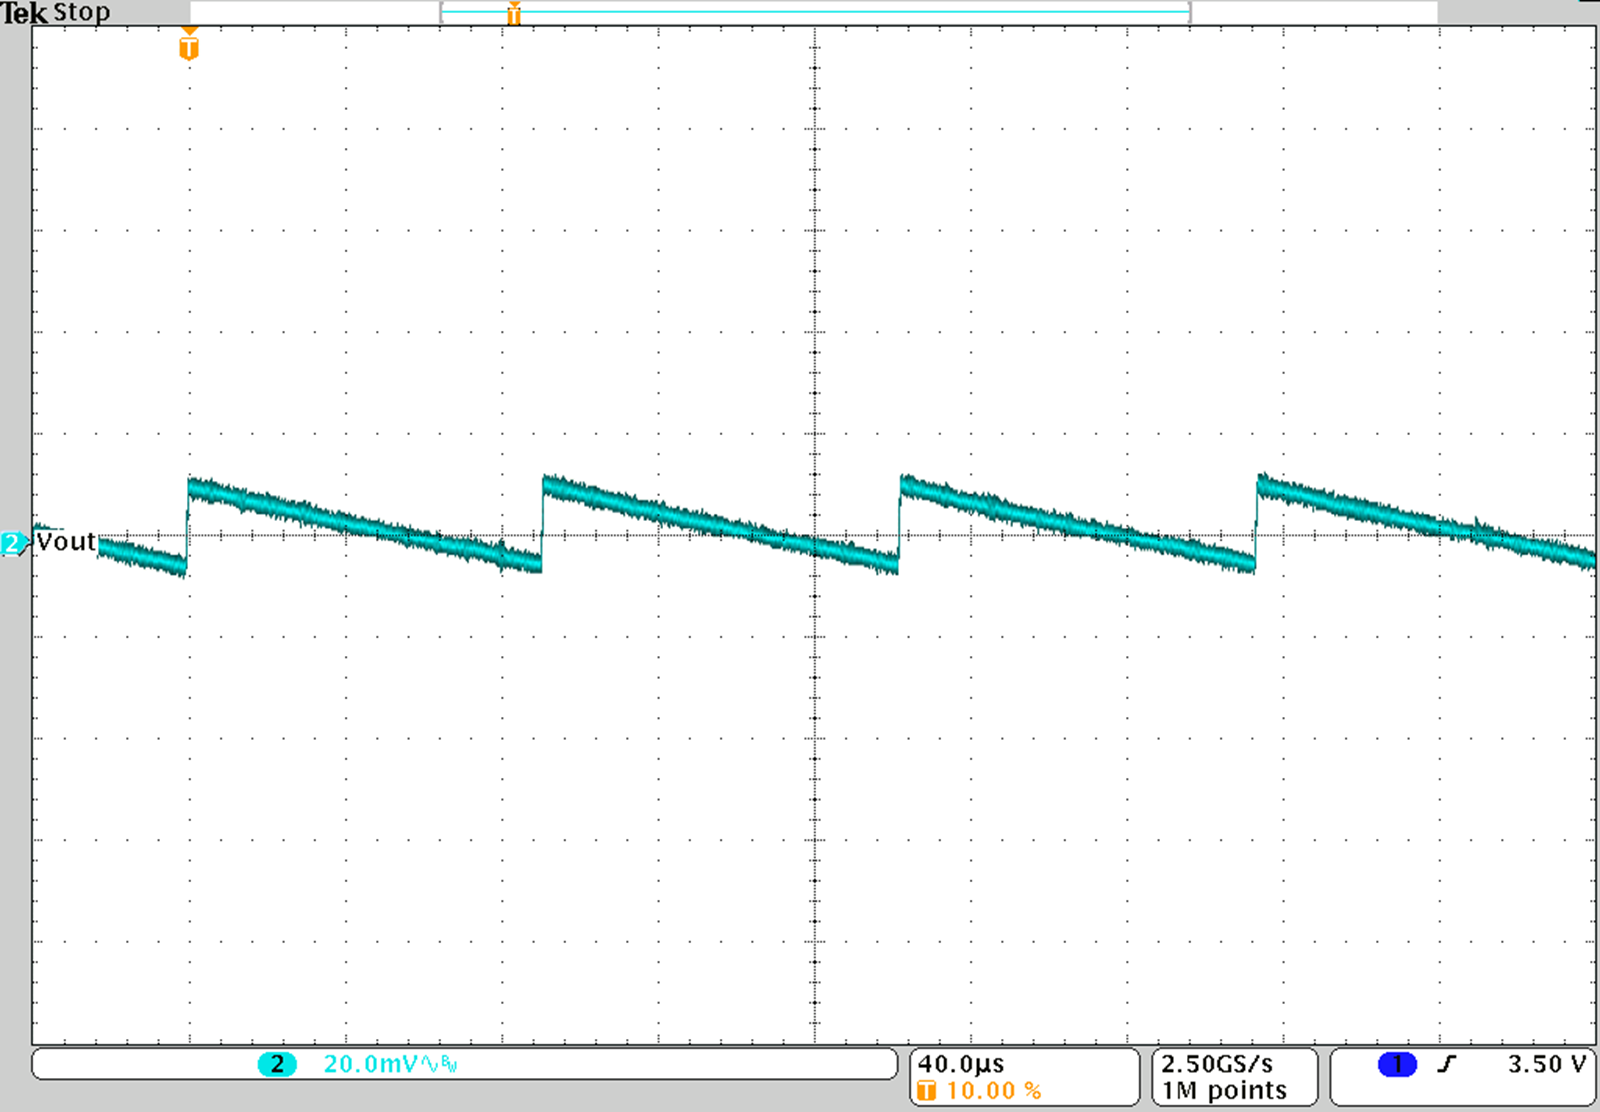Click the Vout waveform label
The width and height of the screenshot is (1600, 1112).
66,542
